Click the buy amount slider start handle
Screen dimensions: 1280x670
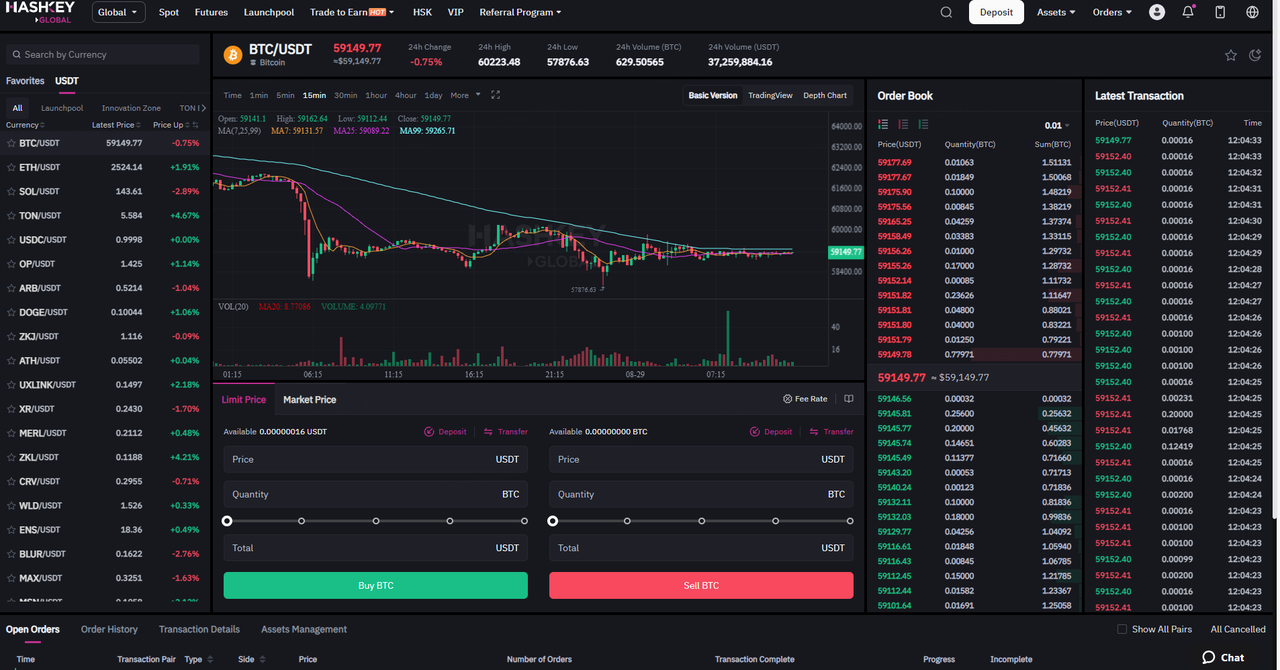coord(227,521)
